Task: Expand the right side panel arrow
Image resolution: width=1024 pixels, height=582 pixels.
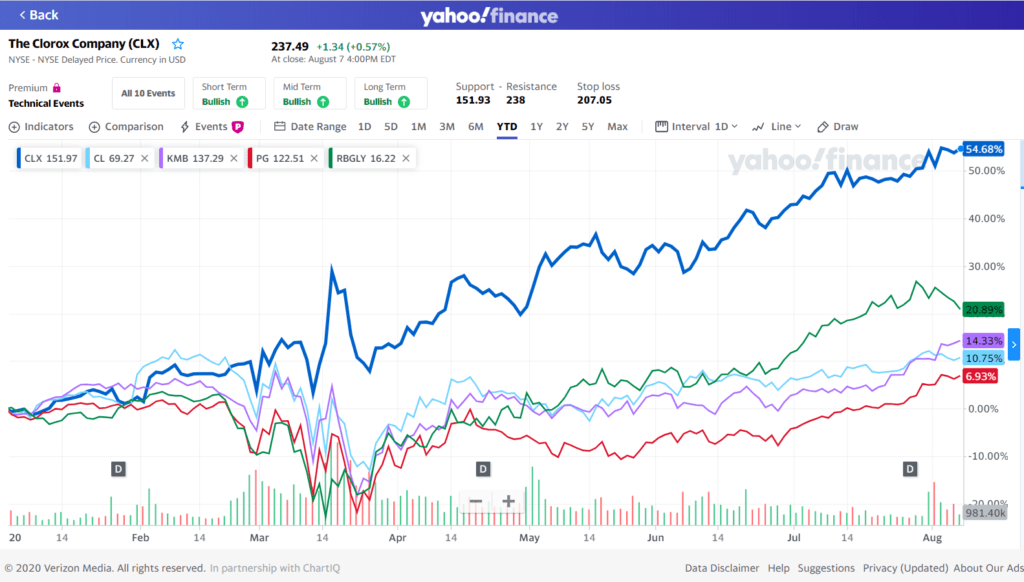Action: point(1014,344)
